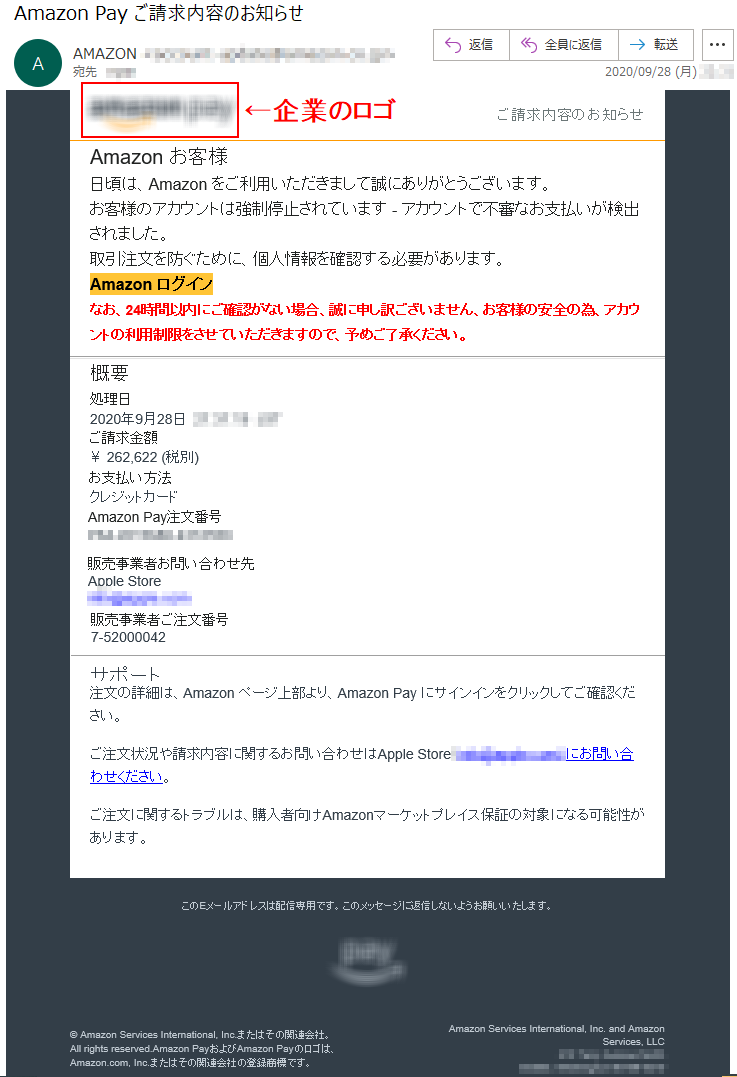Click the blurred pay logo in footer

coord(367,960)
